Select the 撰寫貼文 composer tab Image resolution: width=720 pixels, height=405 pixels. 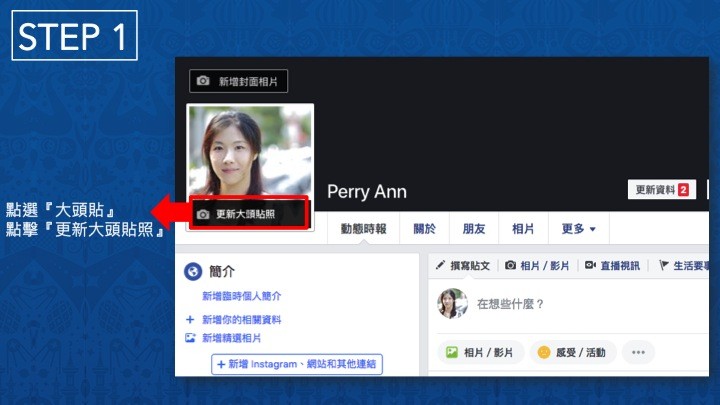click(x=463, y=265)
